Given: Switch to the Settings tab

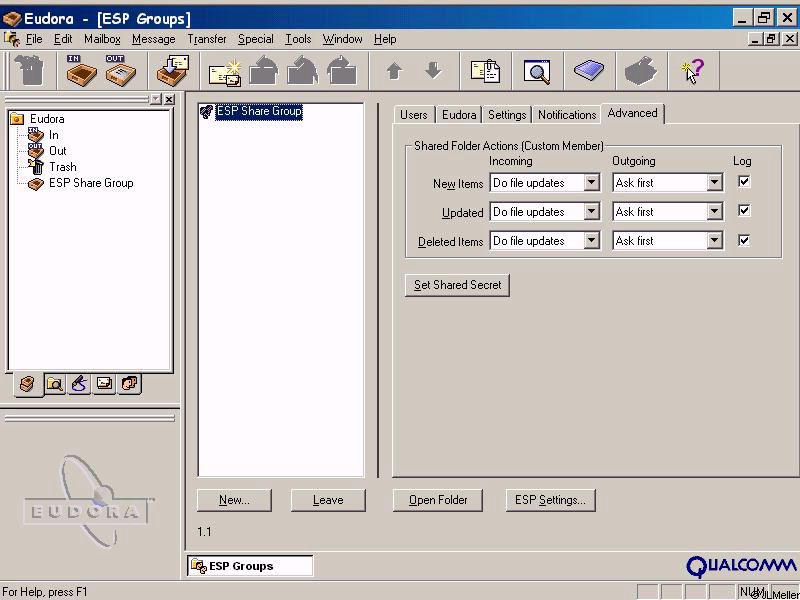Looking at the screenshot, I should (x=507, y=115).
